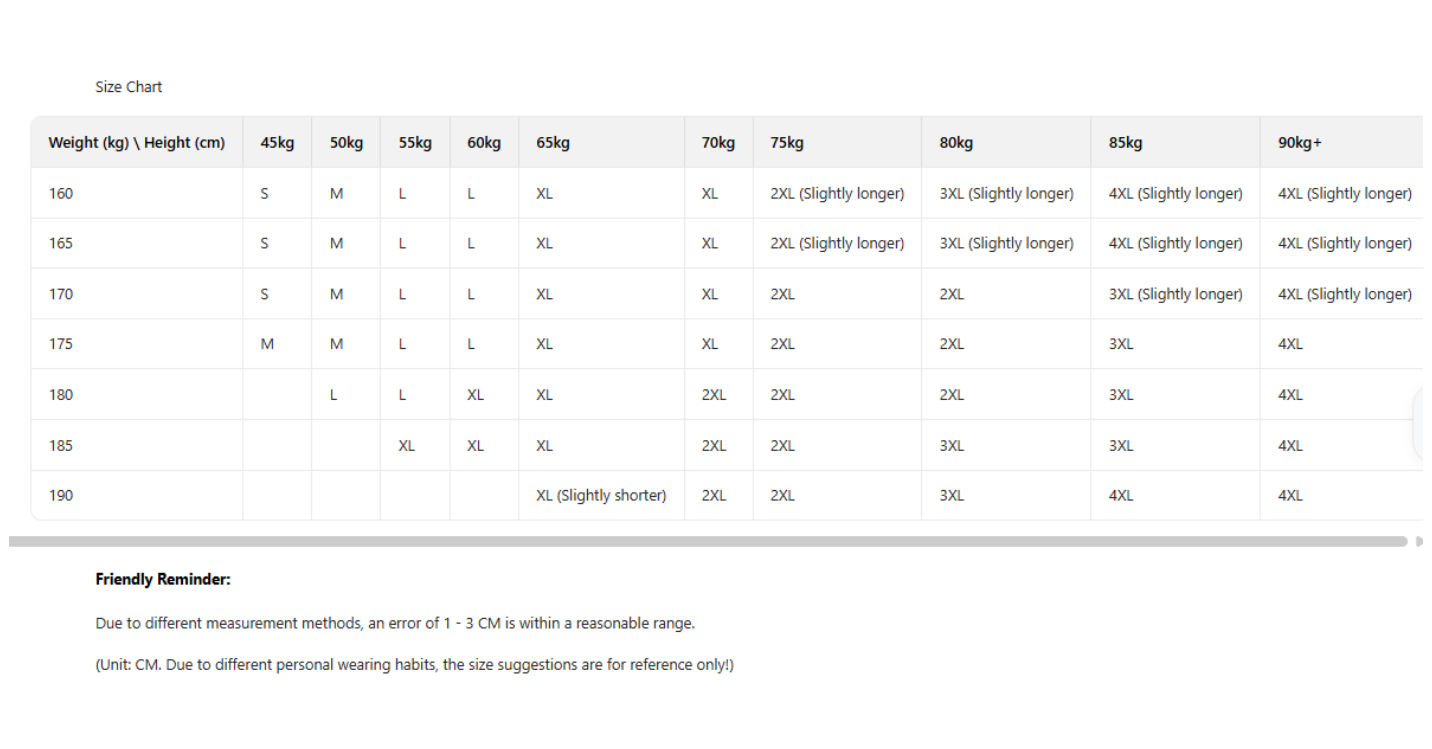
Task: Click the horizontal scrollbar below the size chart
Action: (707, 541)
